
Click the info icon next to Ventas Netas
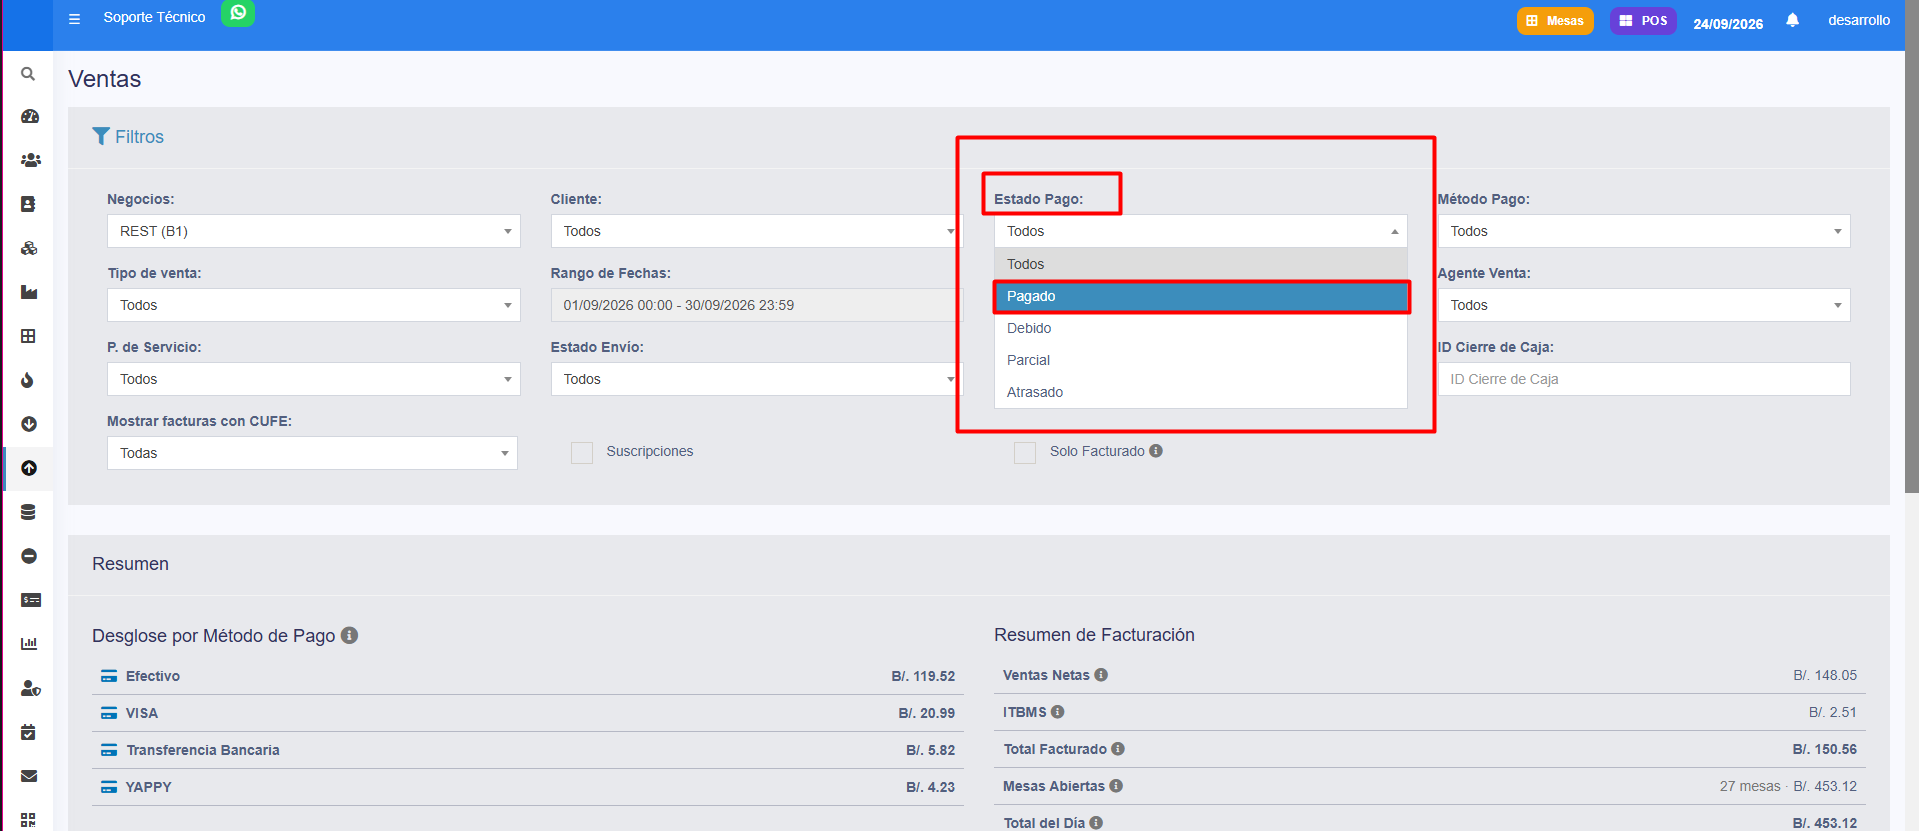tap(1101, 675)
